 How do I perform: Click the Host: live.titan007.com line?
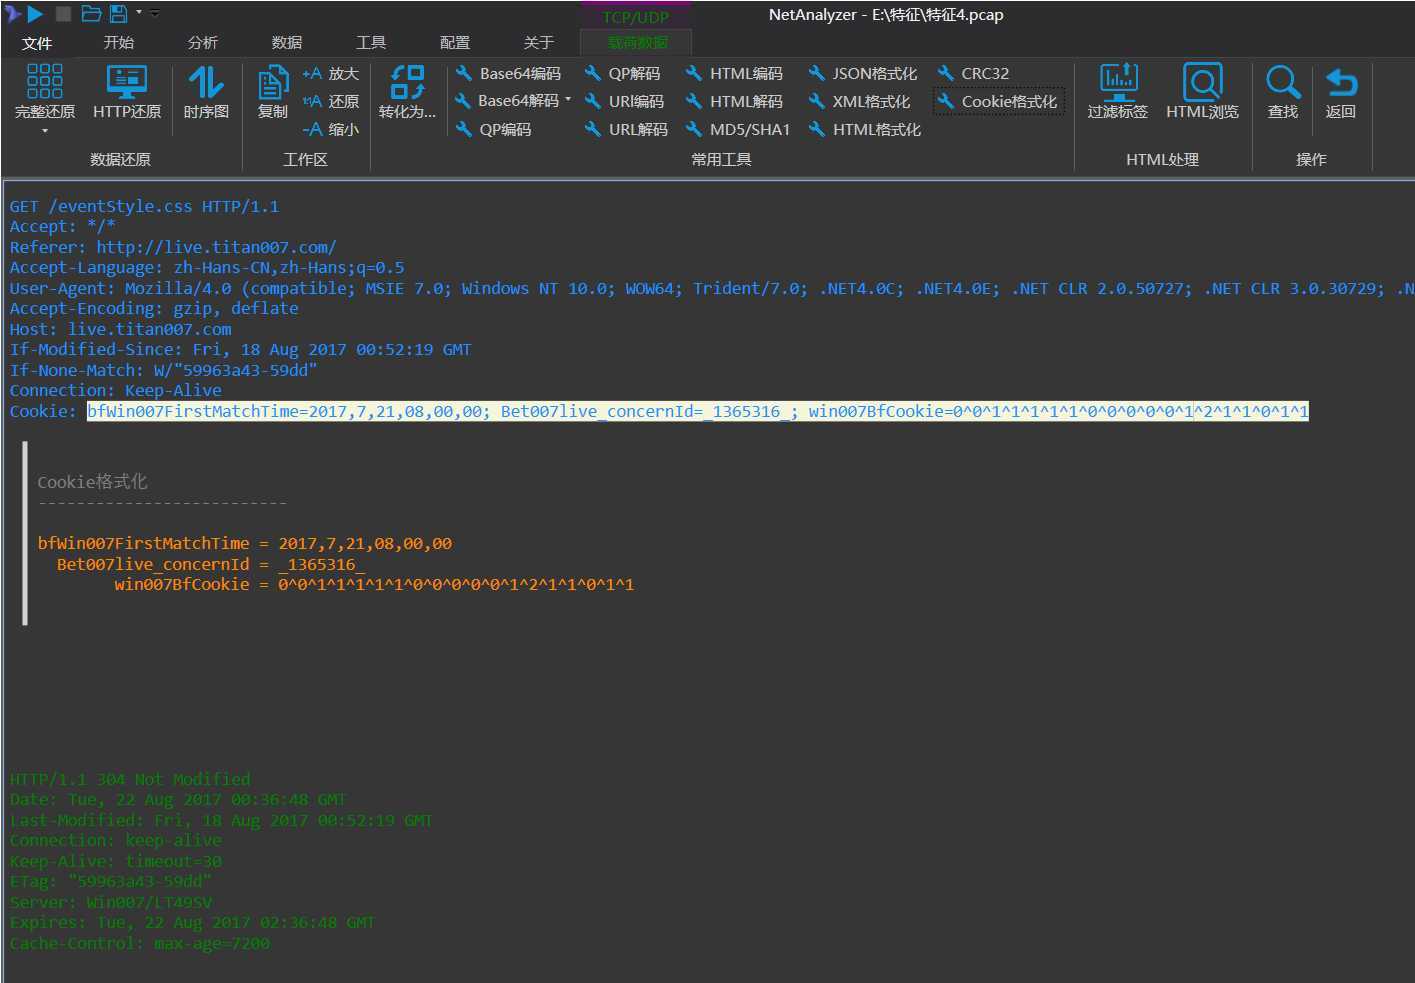(x=120, y=329)
